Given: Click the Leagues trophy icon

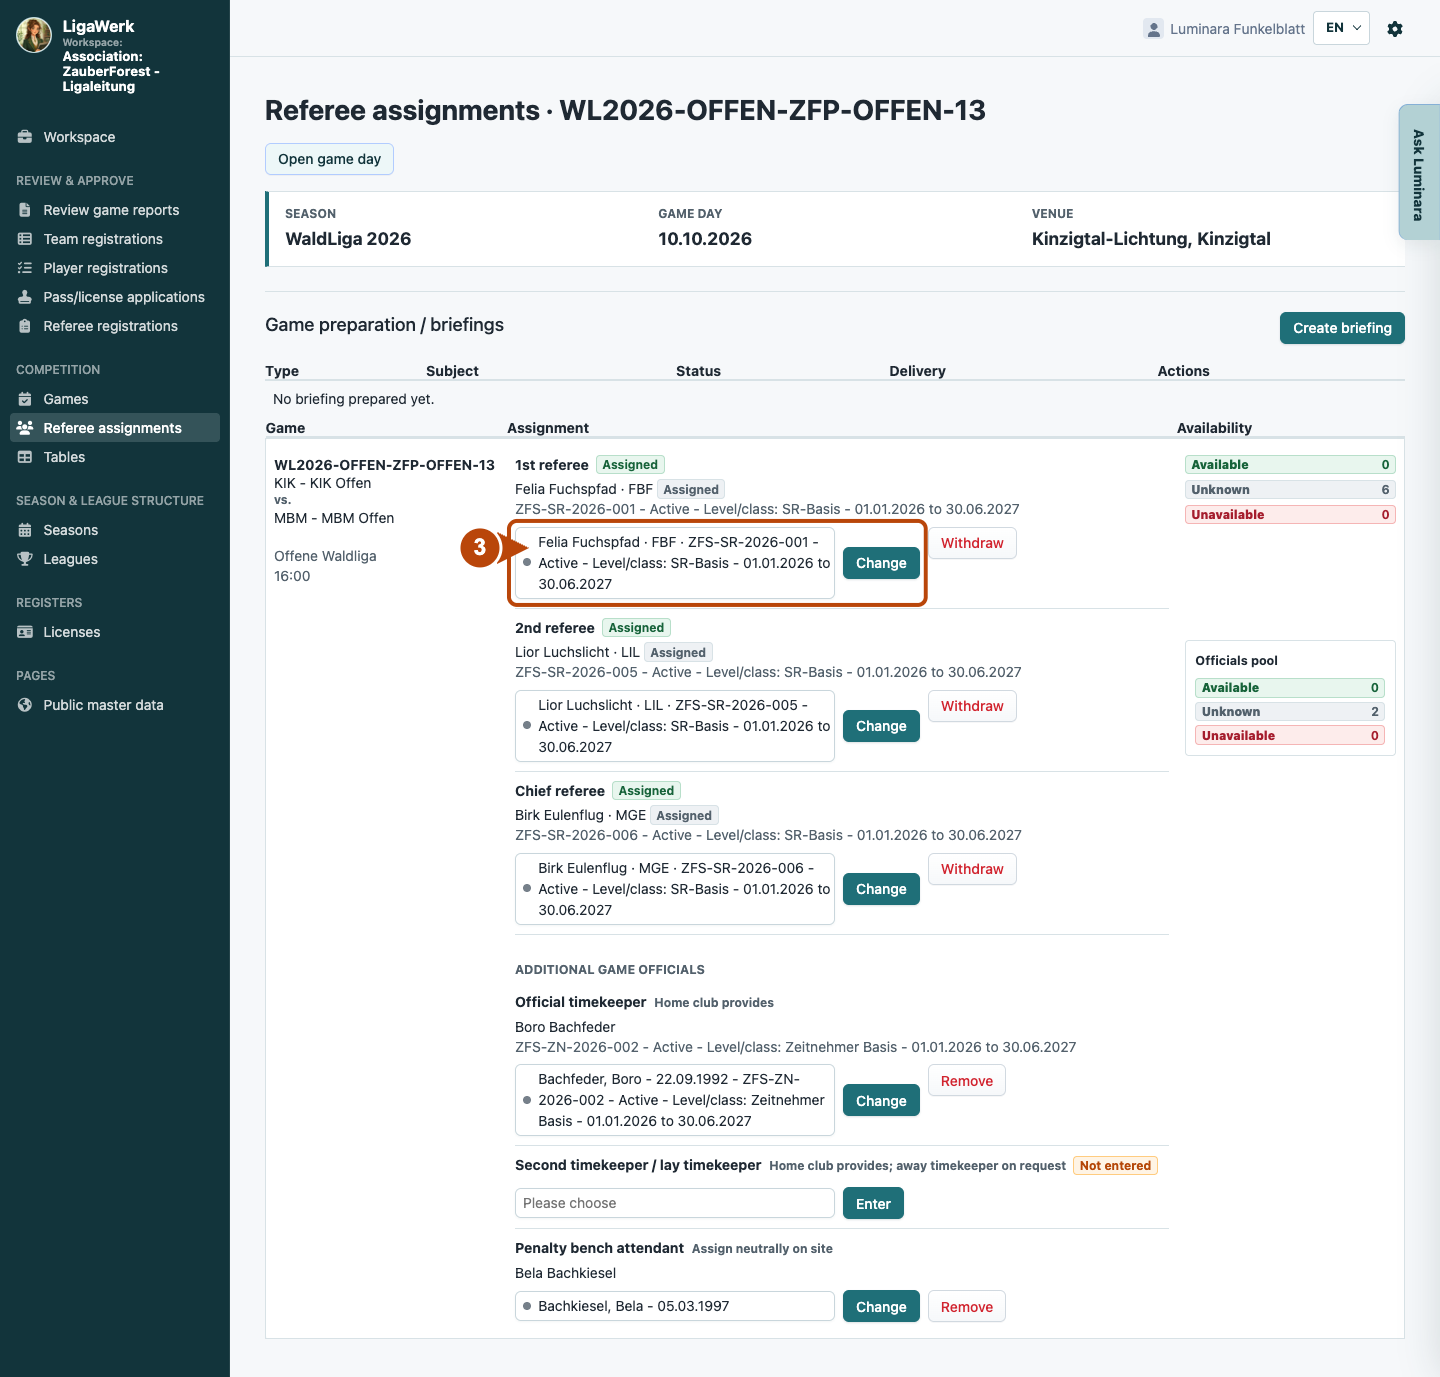Looking at the screenshot, I should point(25,559).
